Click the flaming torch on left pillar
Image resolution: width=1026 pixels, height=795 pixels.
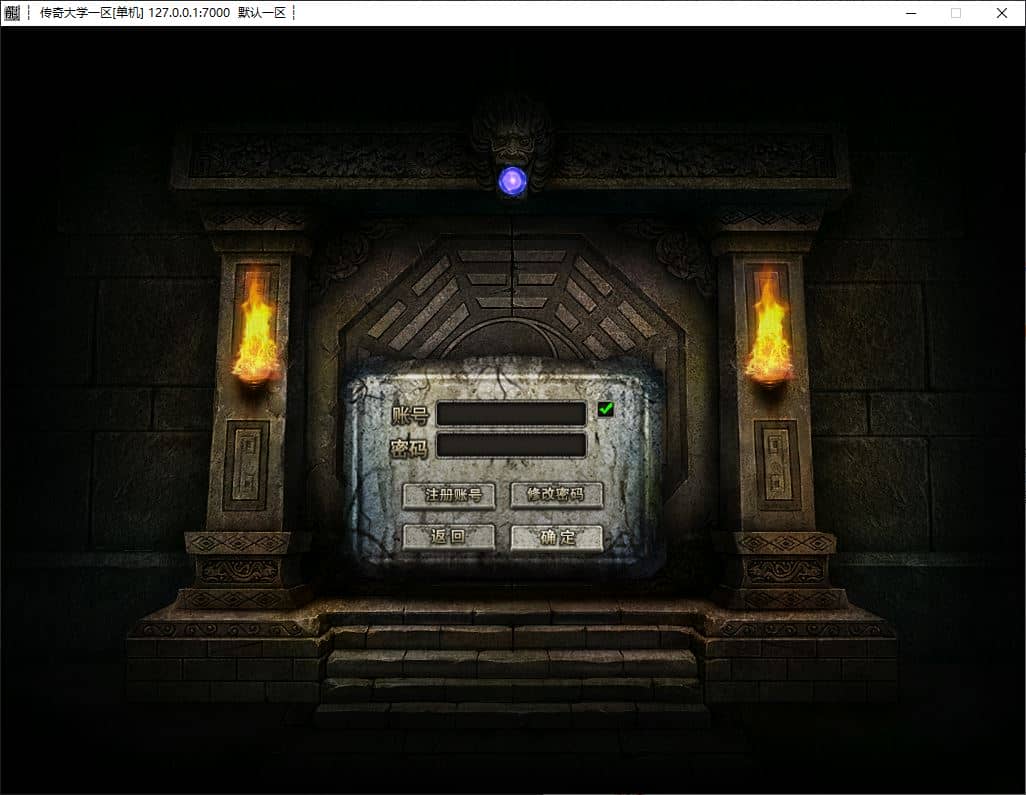coord(256,333)
